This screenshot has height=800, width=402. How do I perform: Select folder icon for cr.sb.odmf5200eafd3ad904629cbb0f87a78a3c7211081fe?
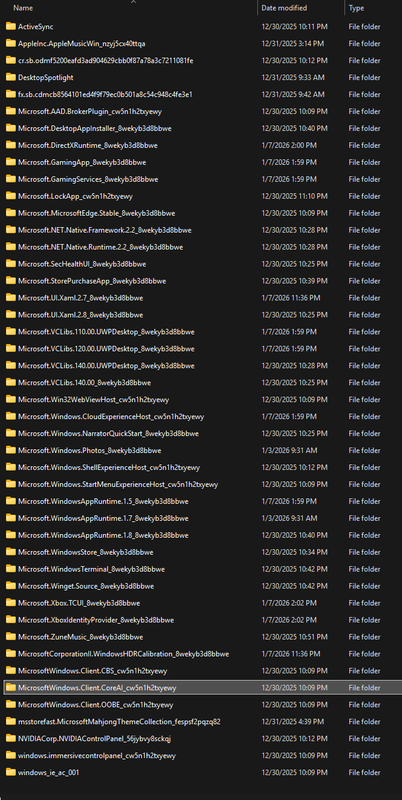[x=11, y=60]
